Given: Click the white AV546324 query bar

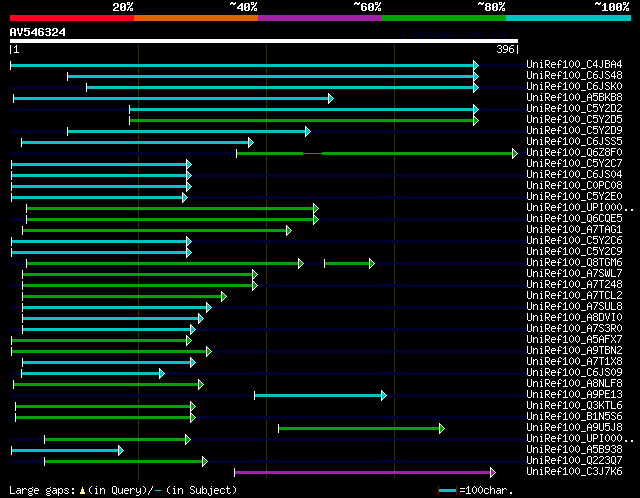Looking at the screenshot, I should pyautogui.click(x=264, y=41).
